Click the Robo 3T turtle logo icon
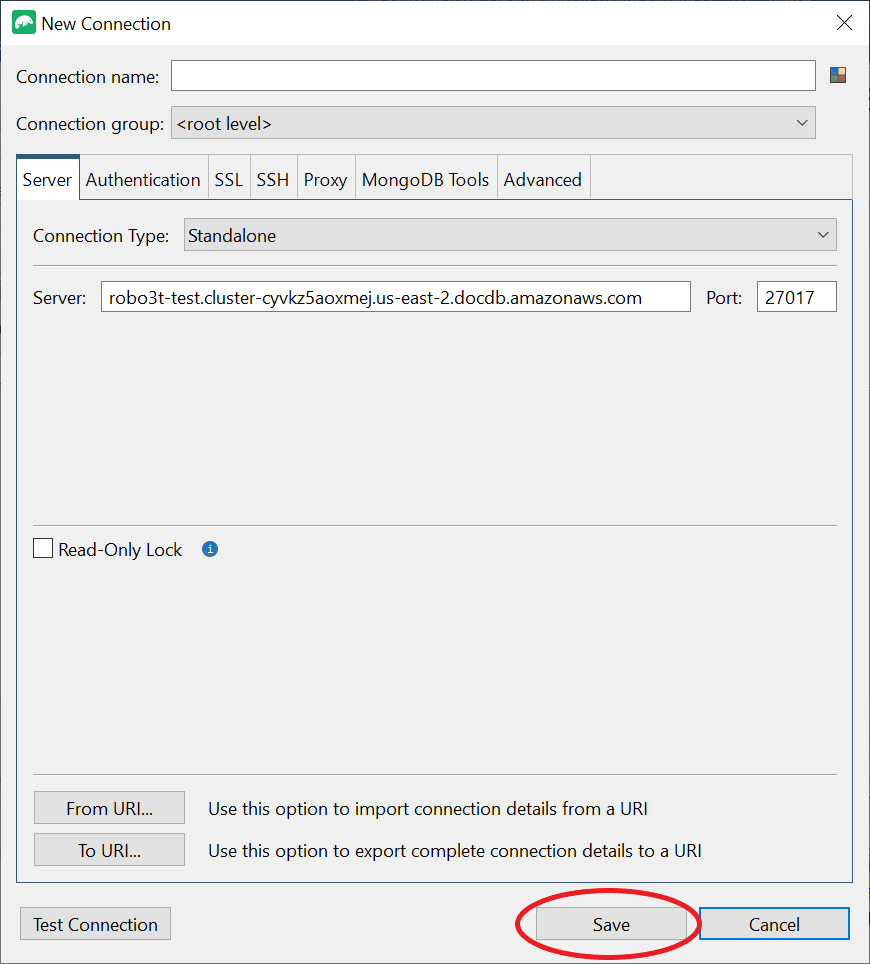Screen dimensions: 870x964 22,22
